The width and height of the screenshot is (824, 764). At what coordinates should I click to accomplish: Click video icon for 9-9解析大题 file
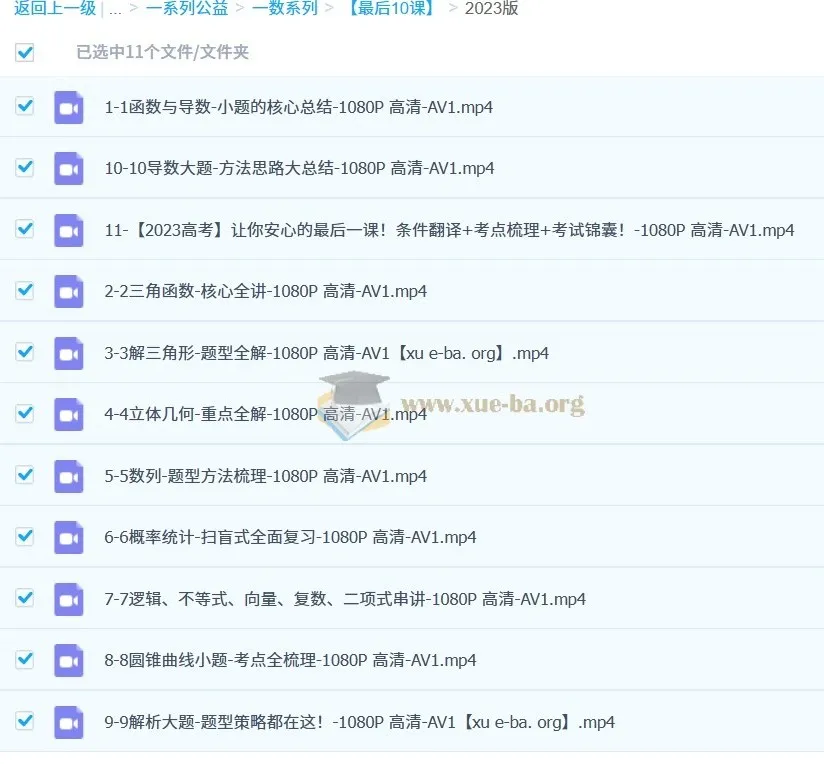(69, 722)
